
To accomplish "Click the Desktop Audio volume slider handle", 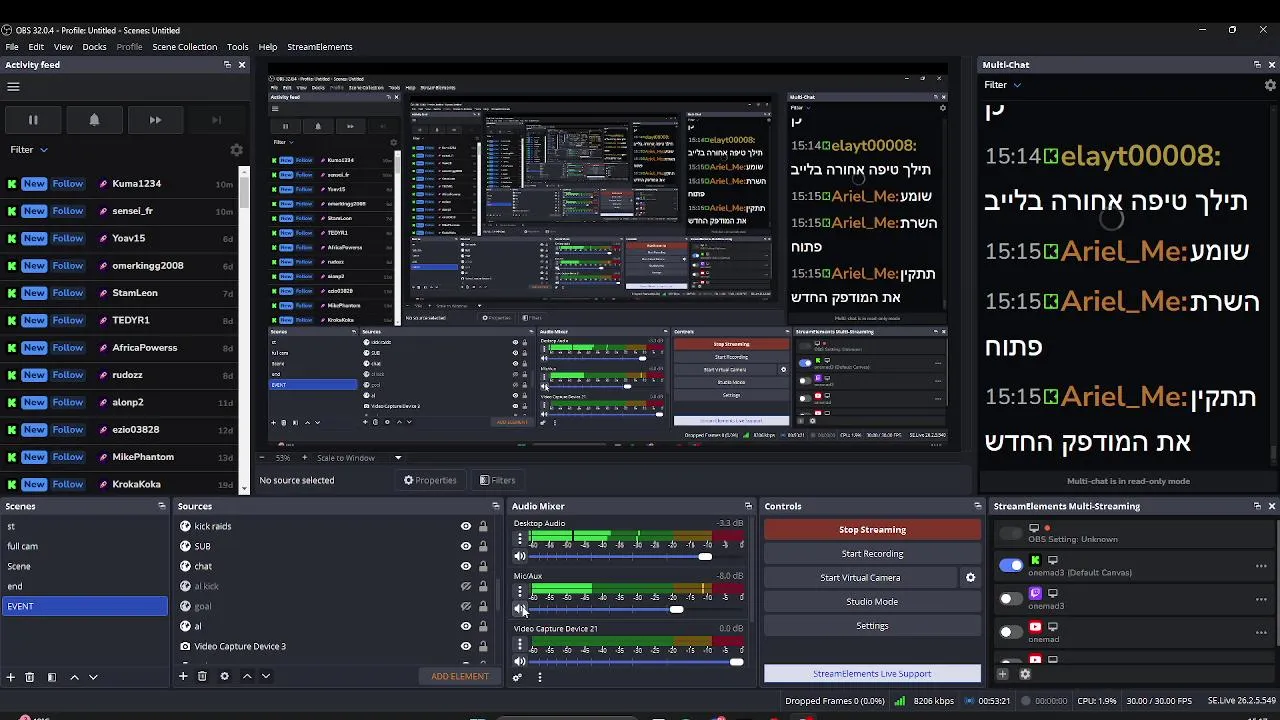I will [705, 557].
